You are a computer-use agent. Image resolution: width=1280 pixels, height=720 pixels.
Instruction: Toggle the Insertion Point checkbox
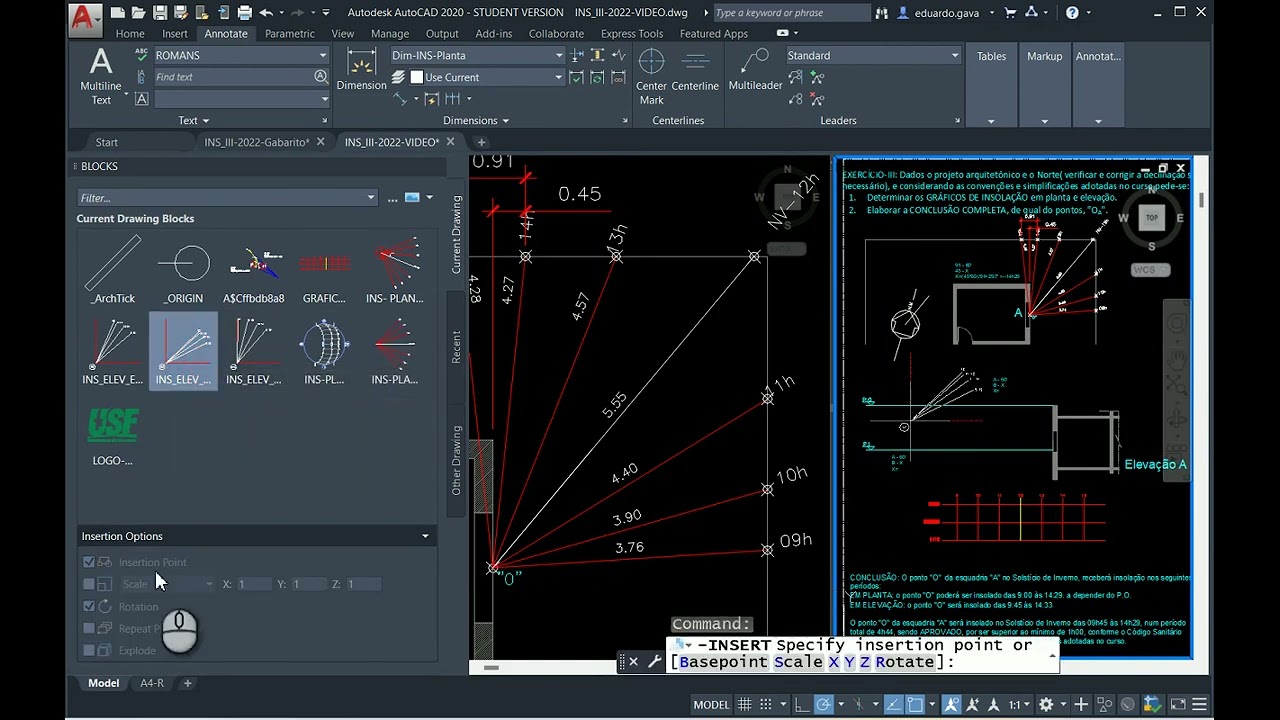(89, 562)
